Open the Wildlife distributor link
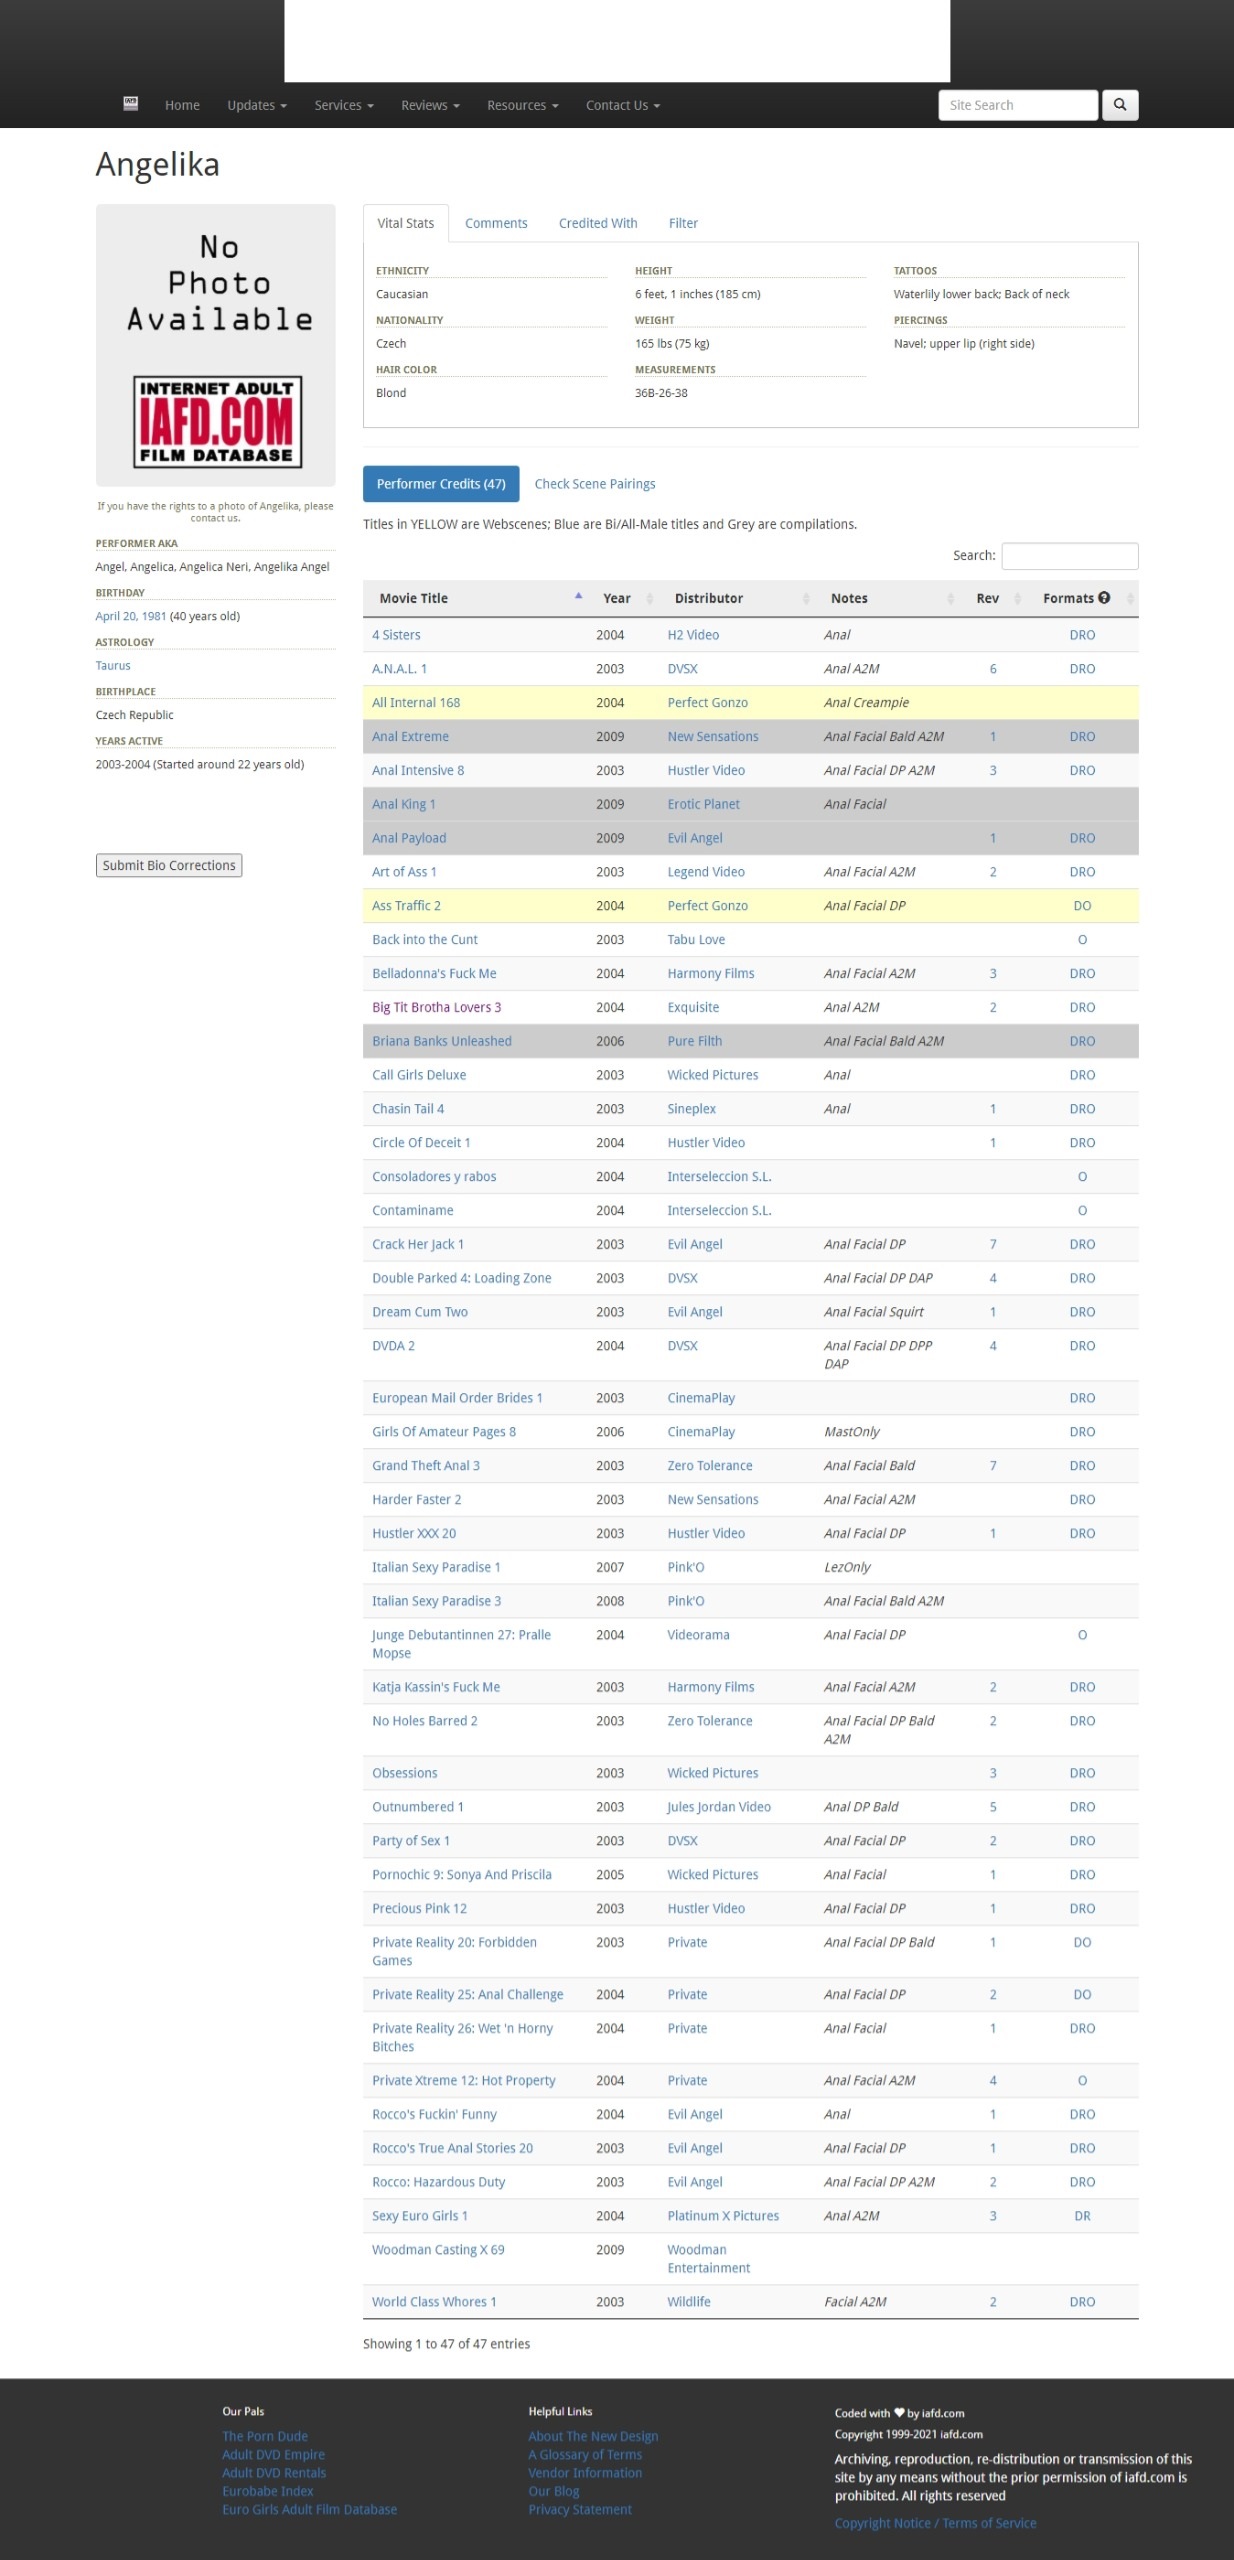Viewport: 1234px width, 2560px height. [x=689, y=2302]
